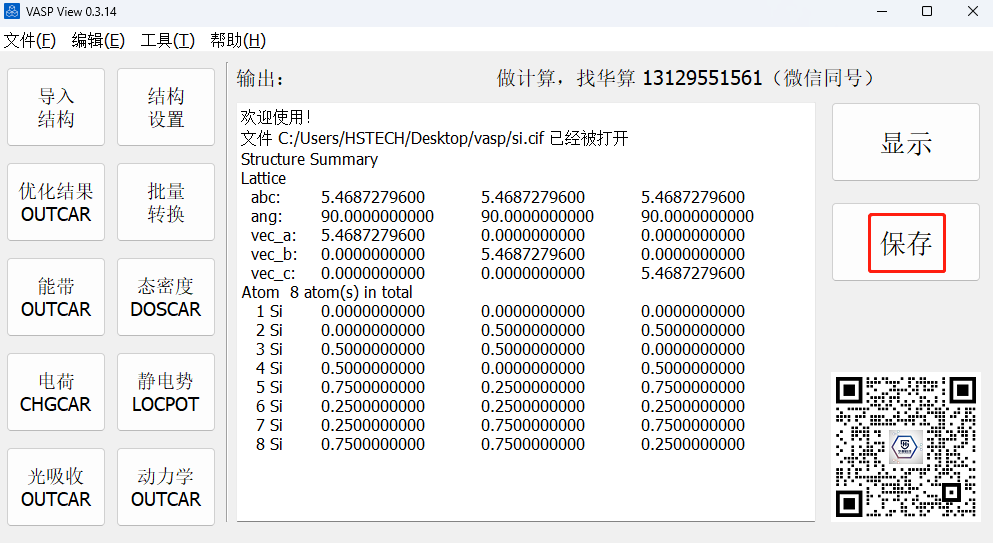Open the 静电势 LOCPOT button
Screen dimensions: 993x543
pos(166,393)
